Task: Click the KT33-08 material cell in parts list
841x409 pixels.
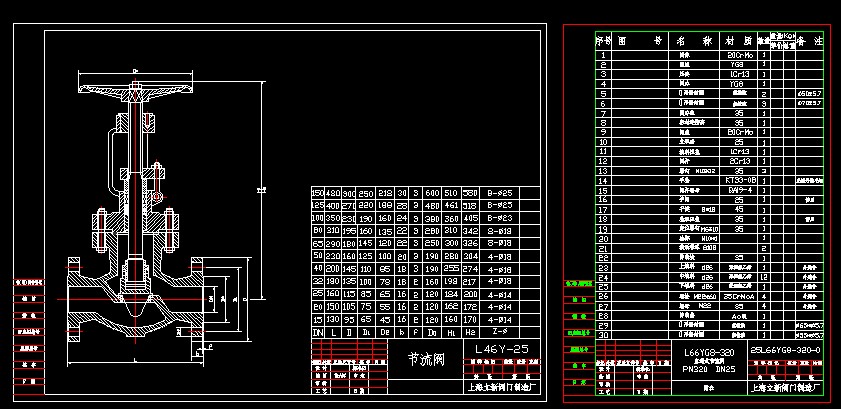Action: click(x=738, y=179)
